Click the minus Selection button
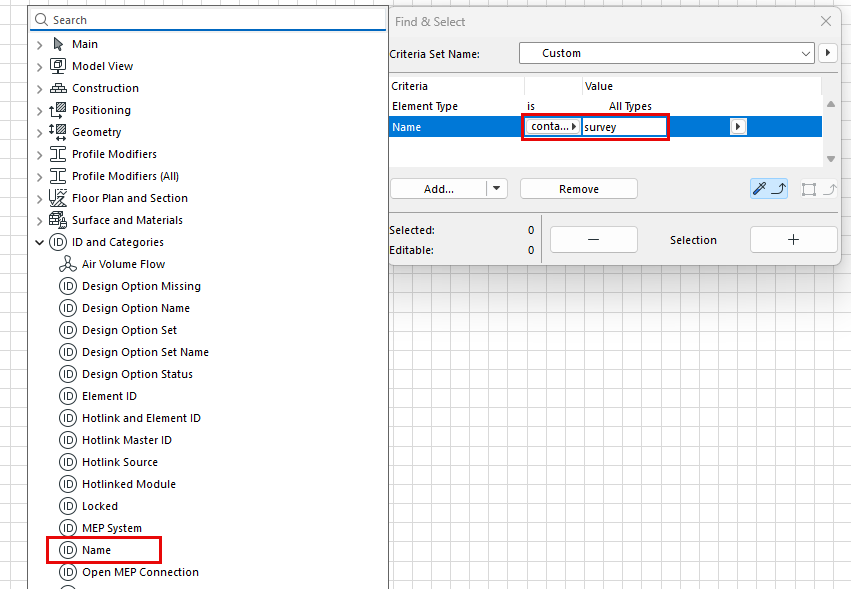Viewport: 851px width, 589px height. [x=593, y=240]
